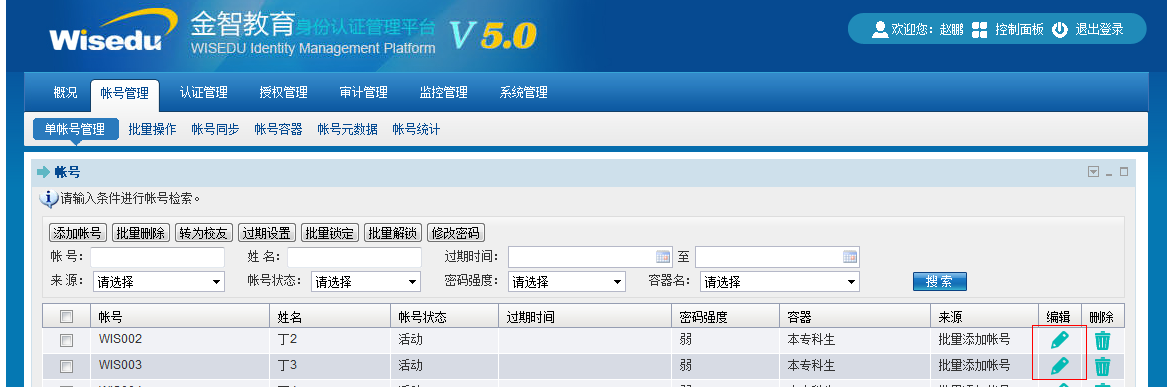Open the 批量操作 submenu
The image size is (1173, 387).
pos(153,129)
